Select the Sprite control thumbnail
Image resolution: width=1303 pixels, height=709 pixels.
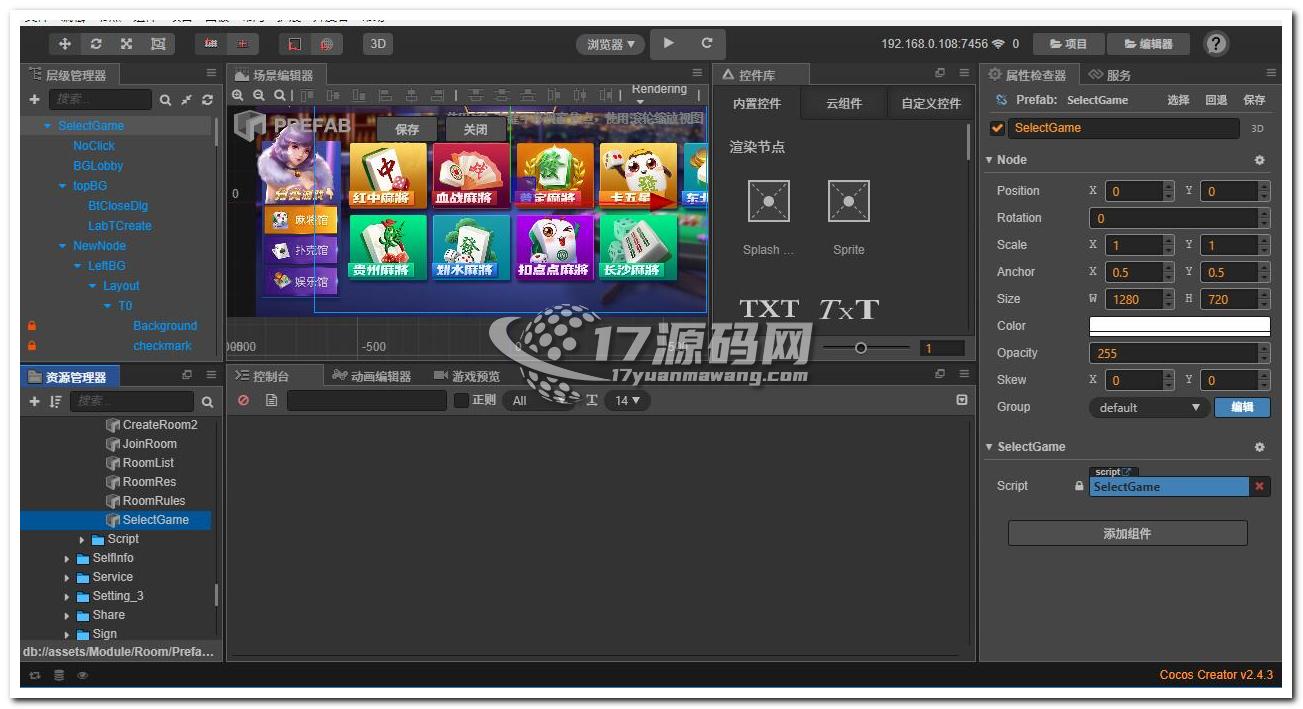[x=848, y=202]
